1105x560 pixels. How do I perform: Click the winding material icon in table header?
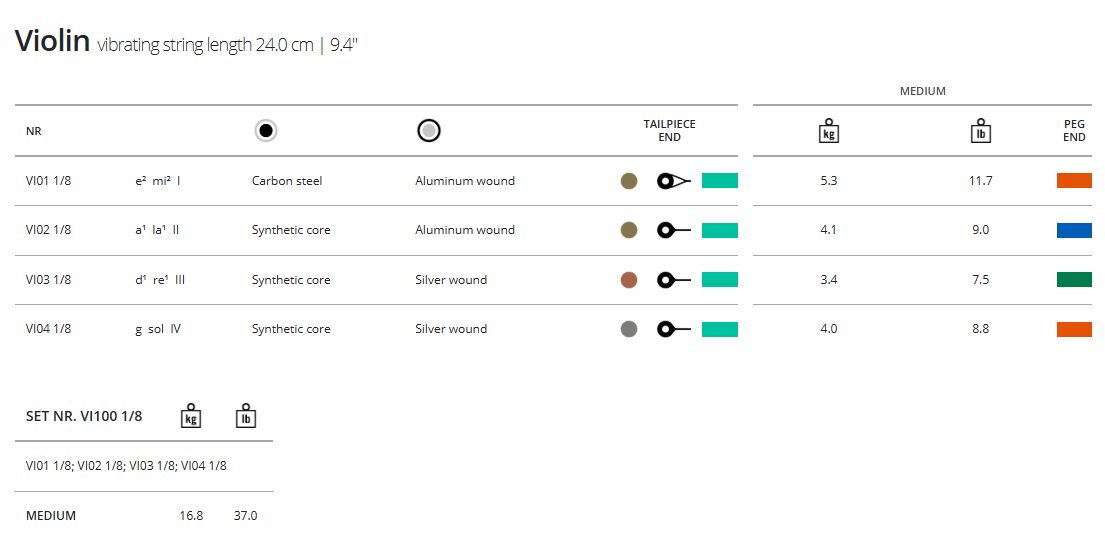point(429,130)
